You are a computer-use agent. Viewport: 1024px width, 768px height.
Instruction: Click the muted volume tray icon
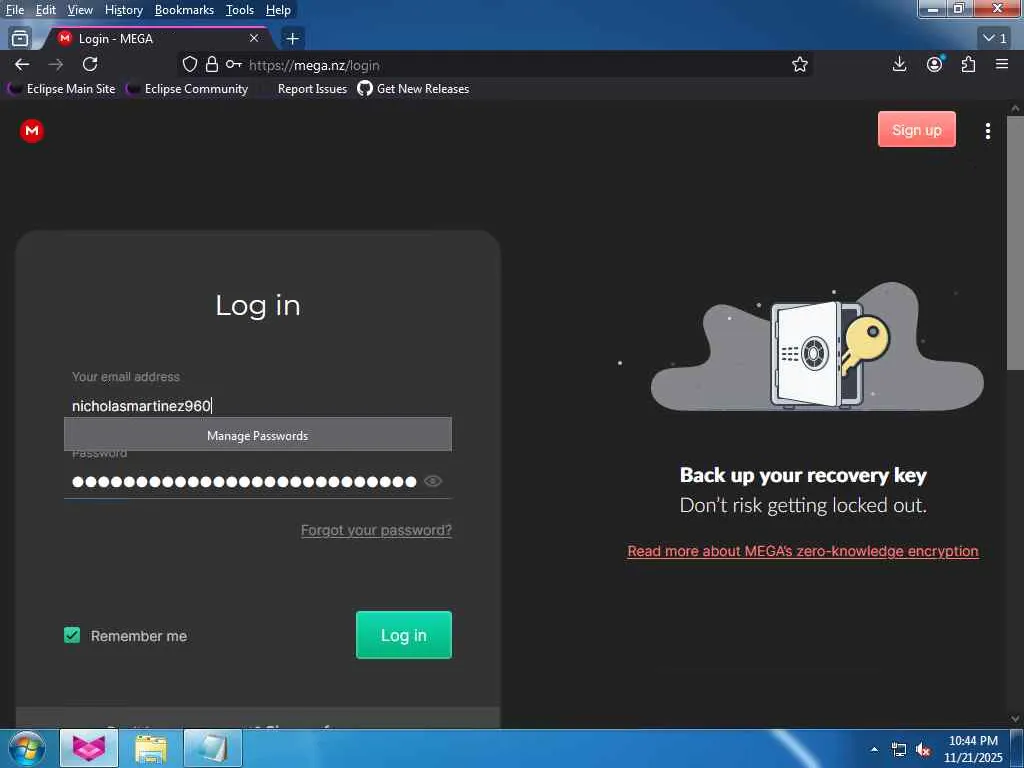point(923,750)
